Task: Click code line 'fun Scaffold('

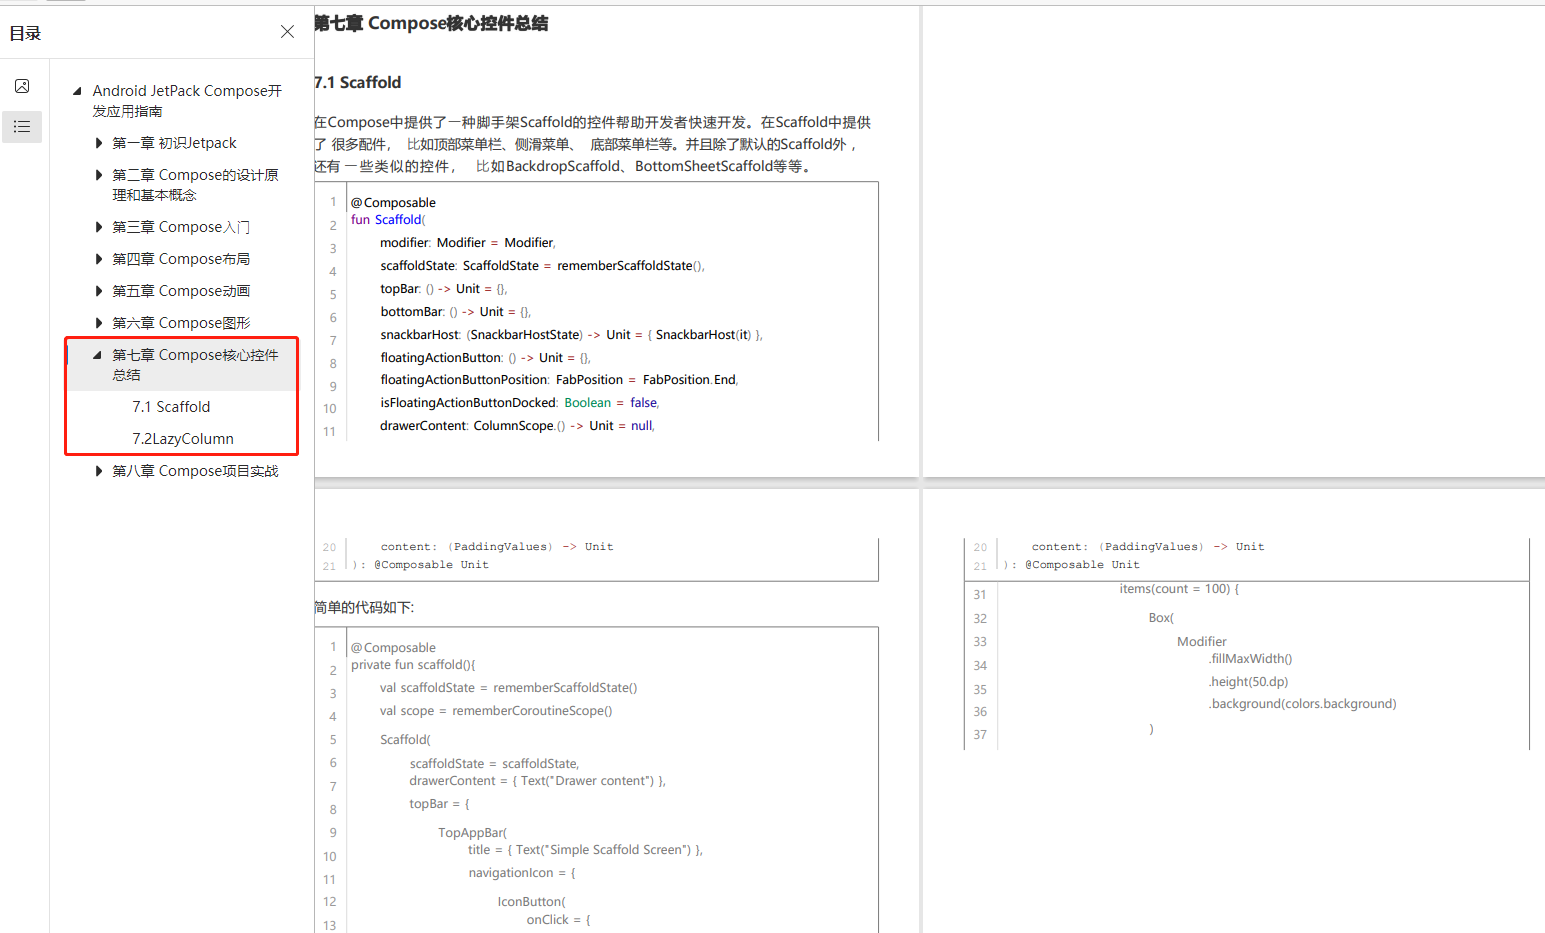Action: [388, 220]
